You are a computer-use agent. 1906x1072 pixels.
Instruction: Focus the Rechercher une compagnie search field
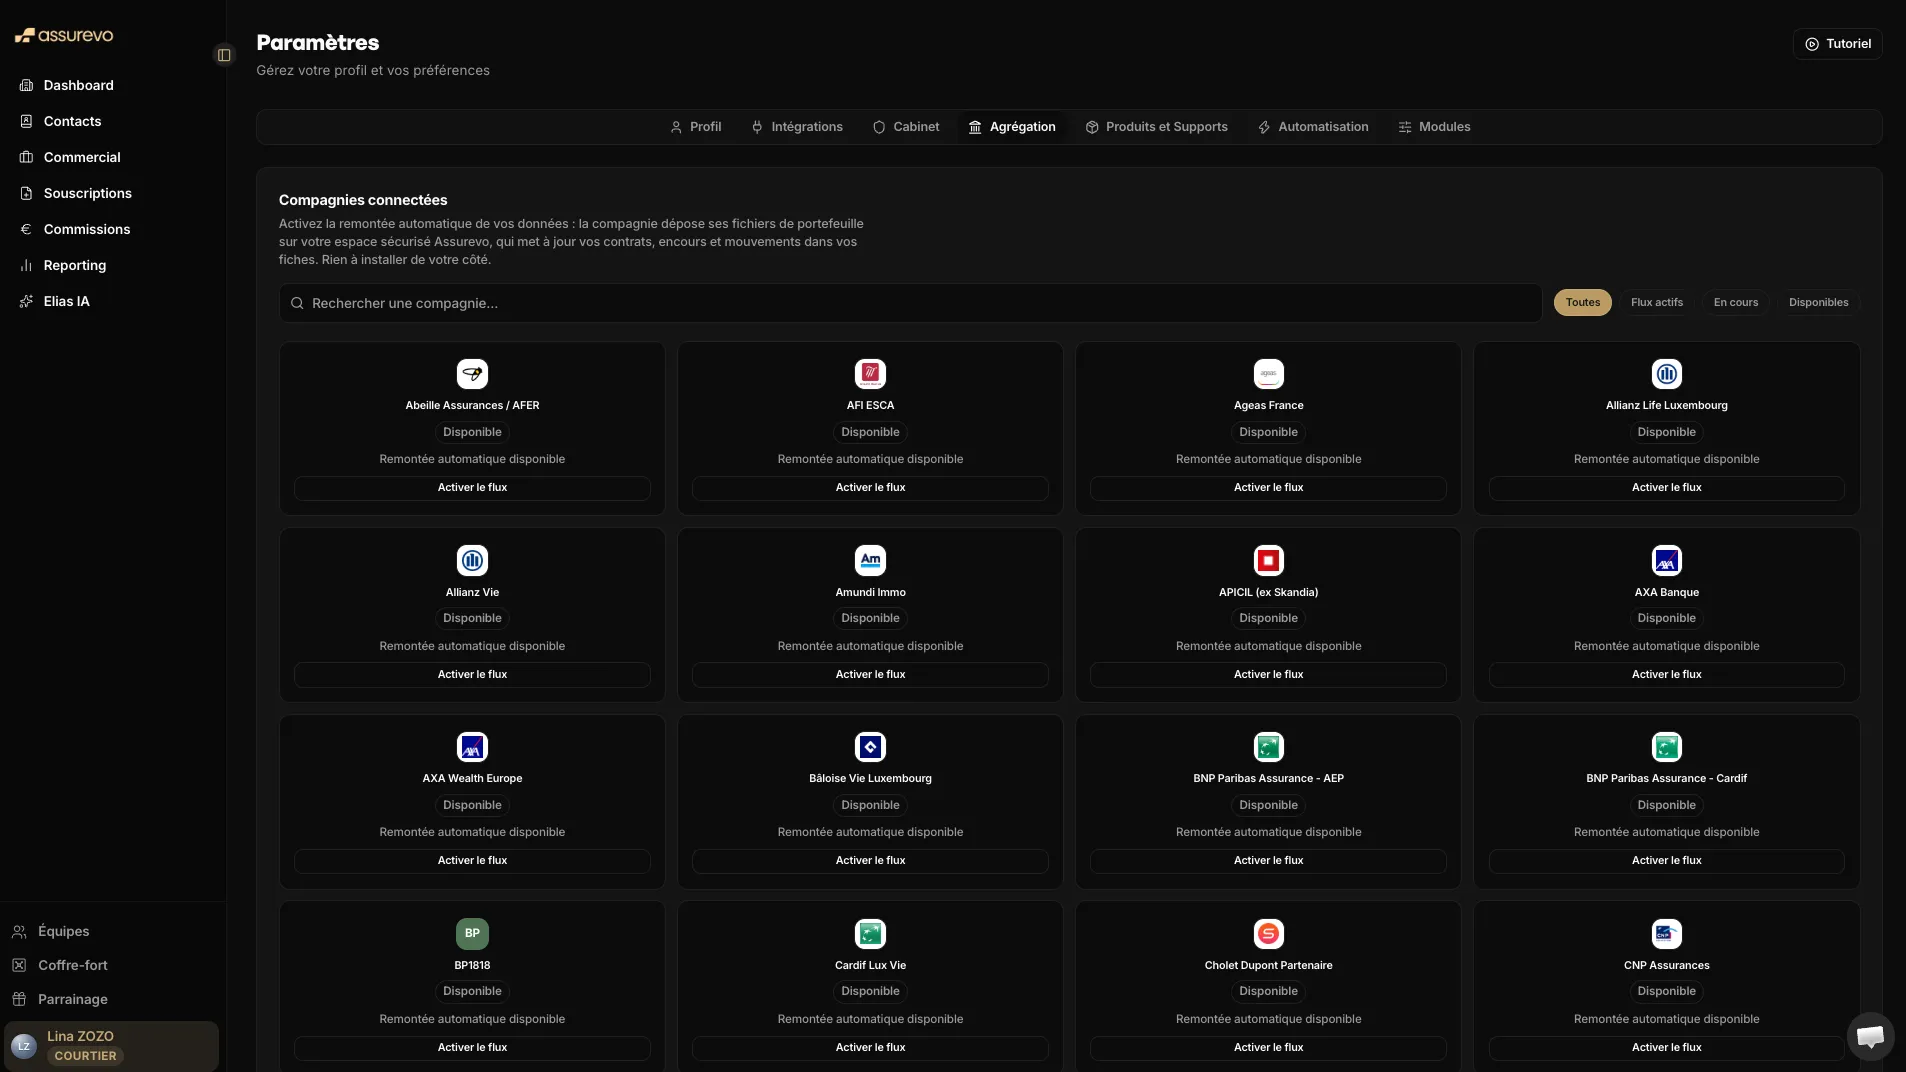click(x=910, y=303)
